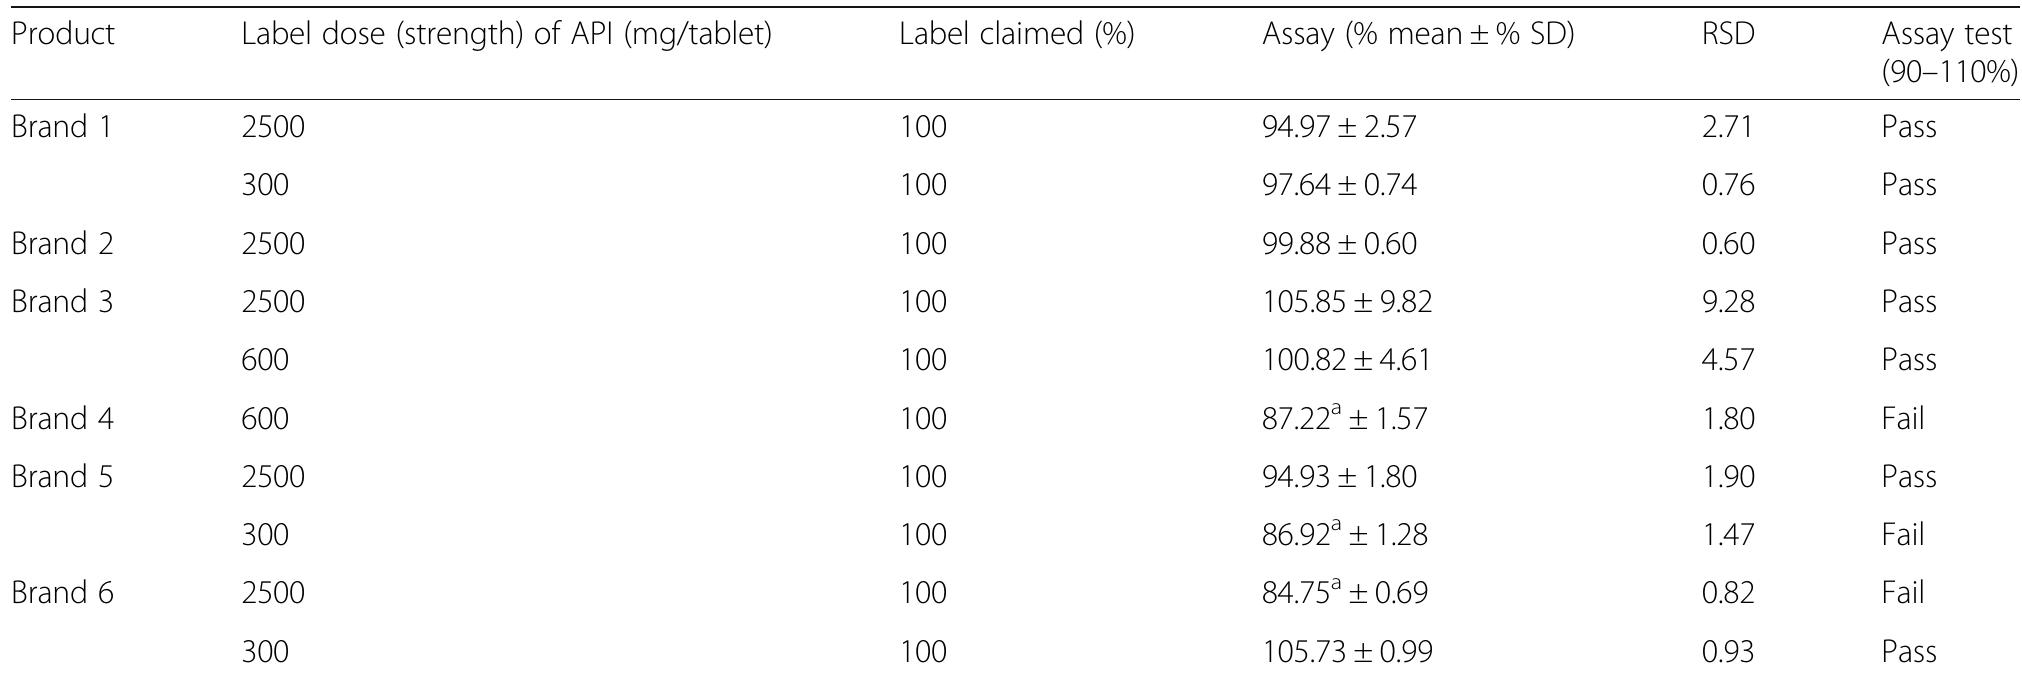
Task: Select the "Label claimed (%)" column header
Action: tap(1016, 35)
